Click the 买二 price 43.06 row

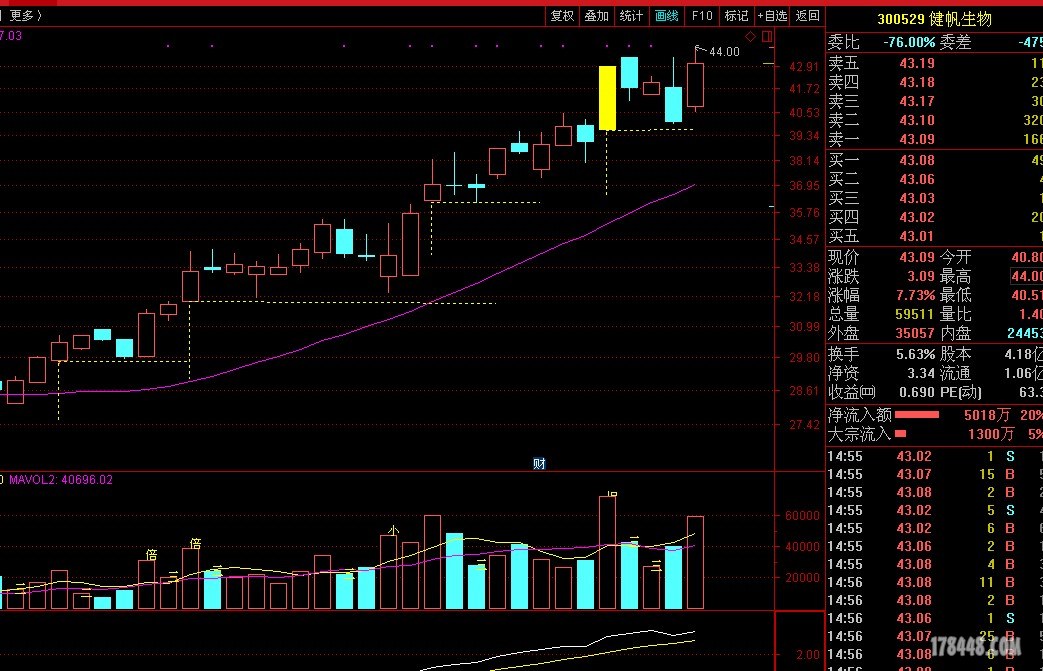(x=935, y=180)
